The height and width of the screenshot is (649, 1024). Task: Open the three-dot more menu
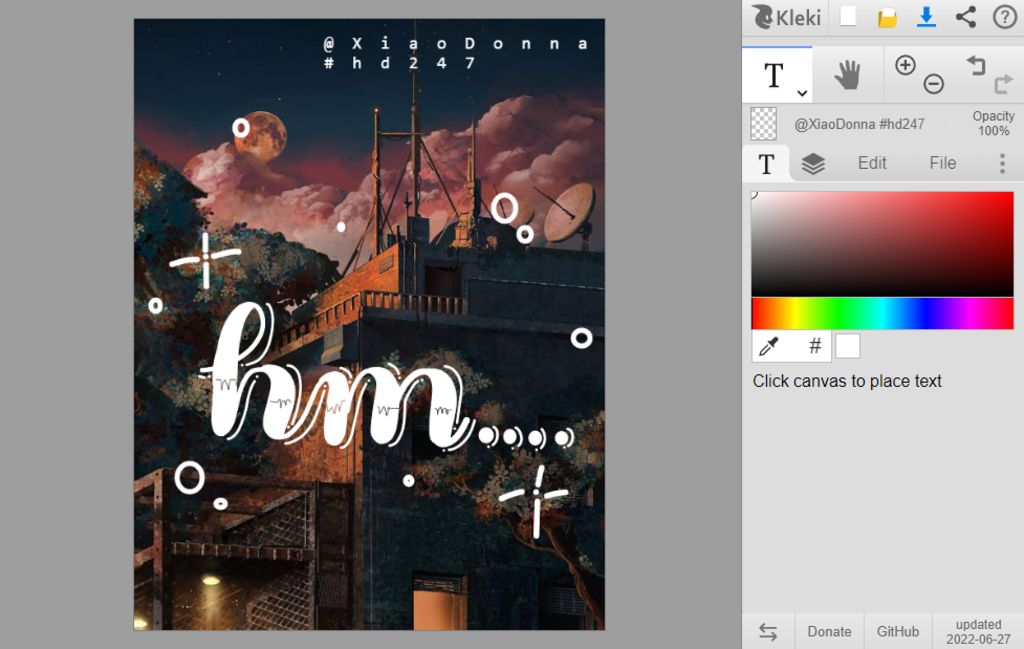click(1002, 163)
